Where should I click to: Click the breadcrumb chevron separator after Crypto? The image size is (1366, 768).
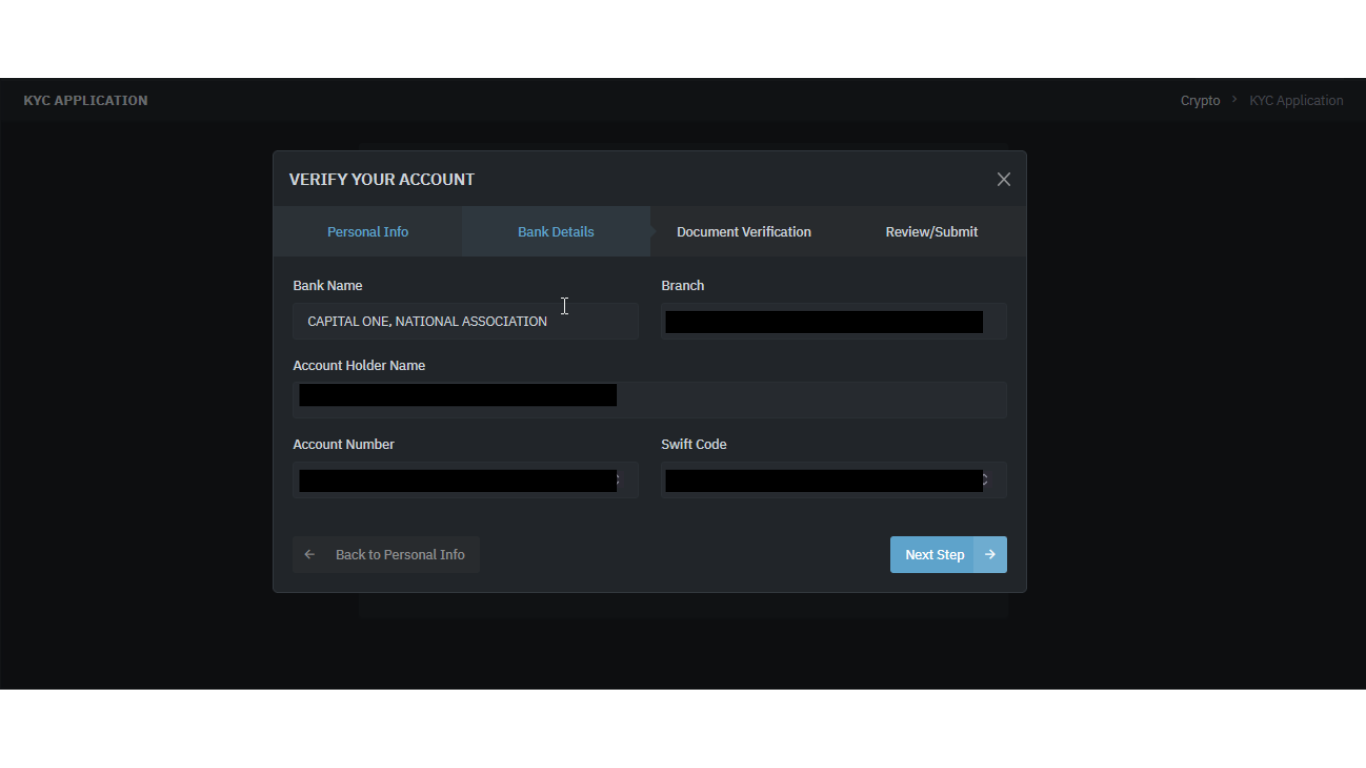(1235, 100)
